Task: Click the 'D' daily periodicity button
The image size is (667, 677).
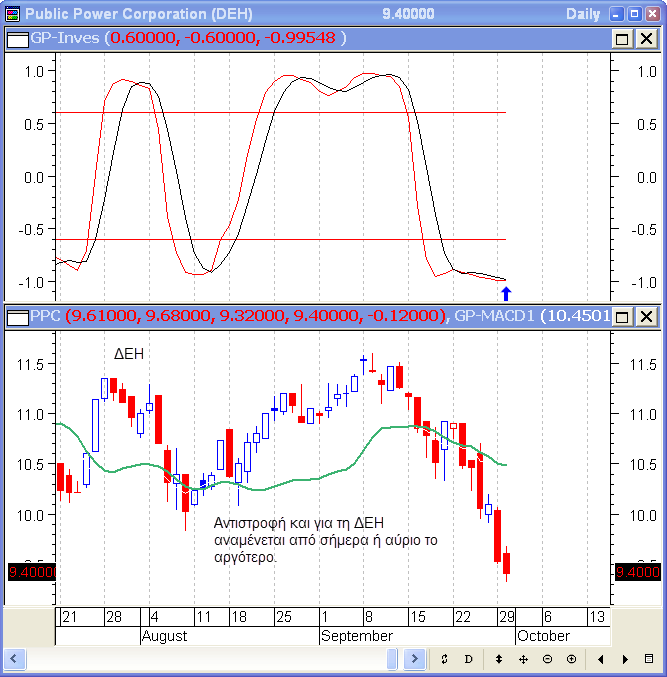Action: tap(468, 660)
